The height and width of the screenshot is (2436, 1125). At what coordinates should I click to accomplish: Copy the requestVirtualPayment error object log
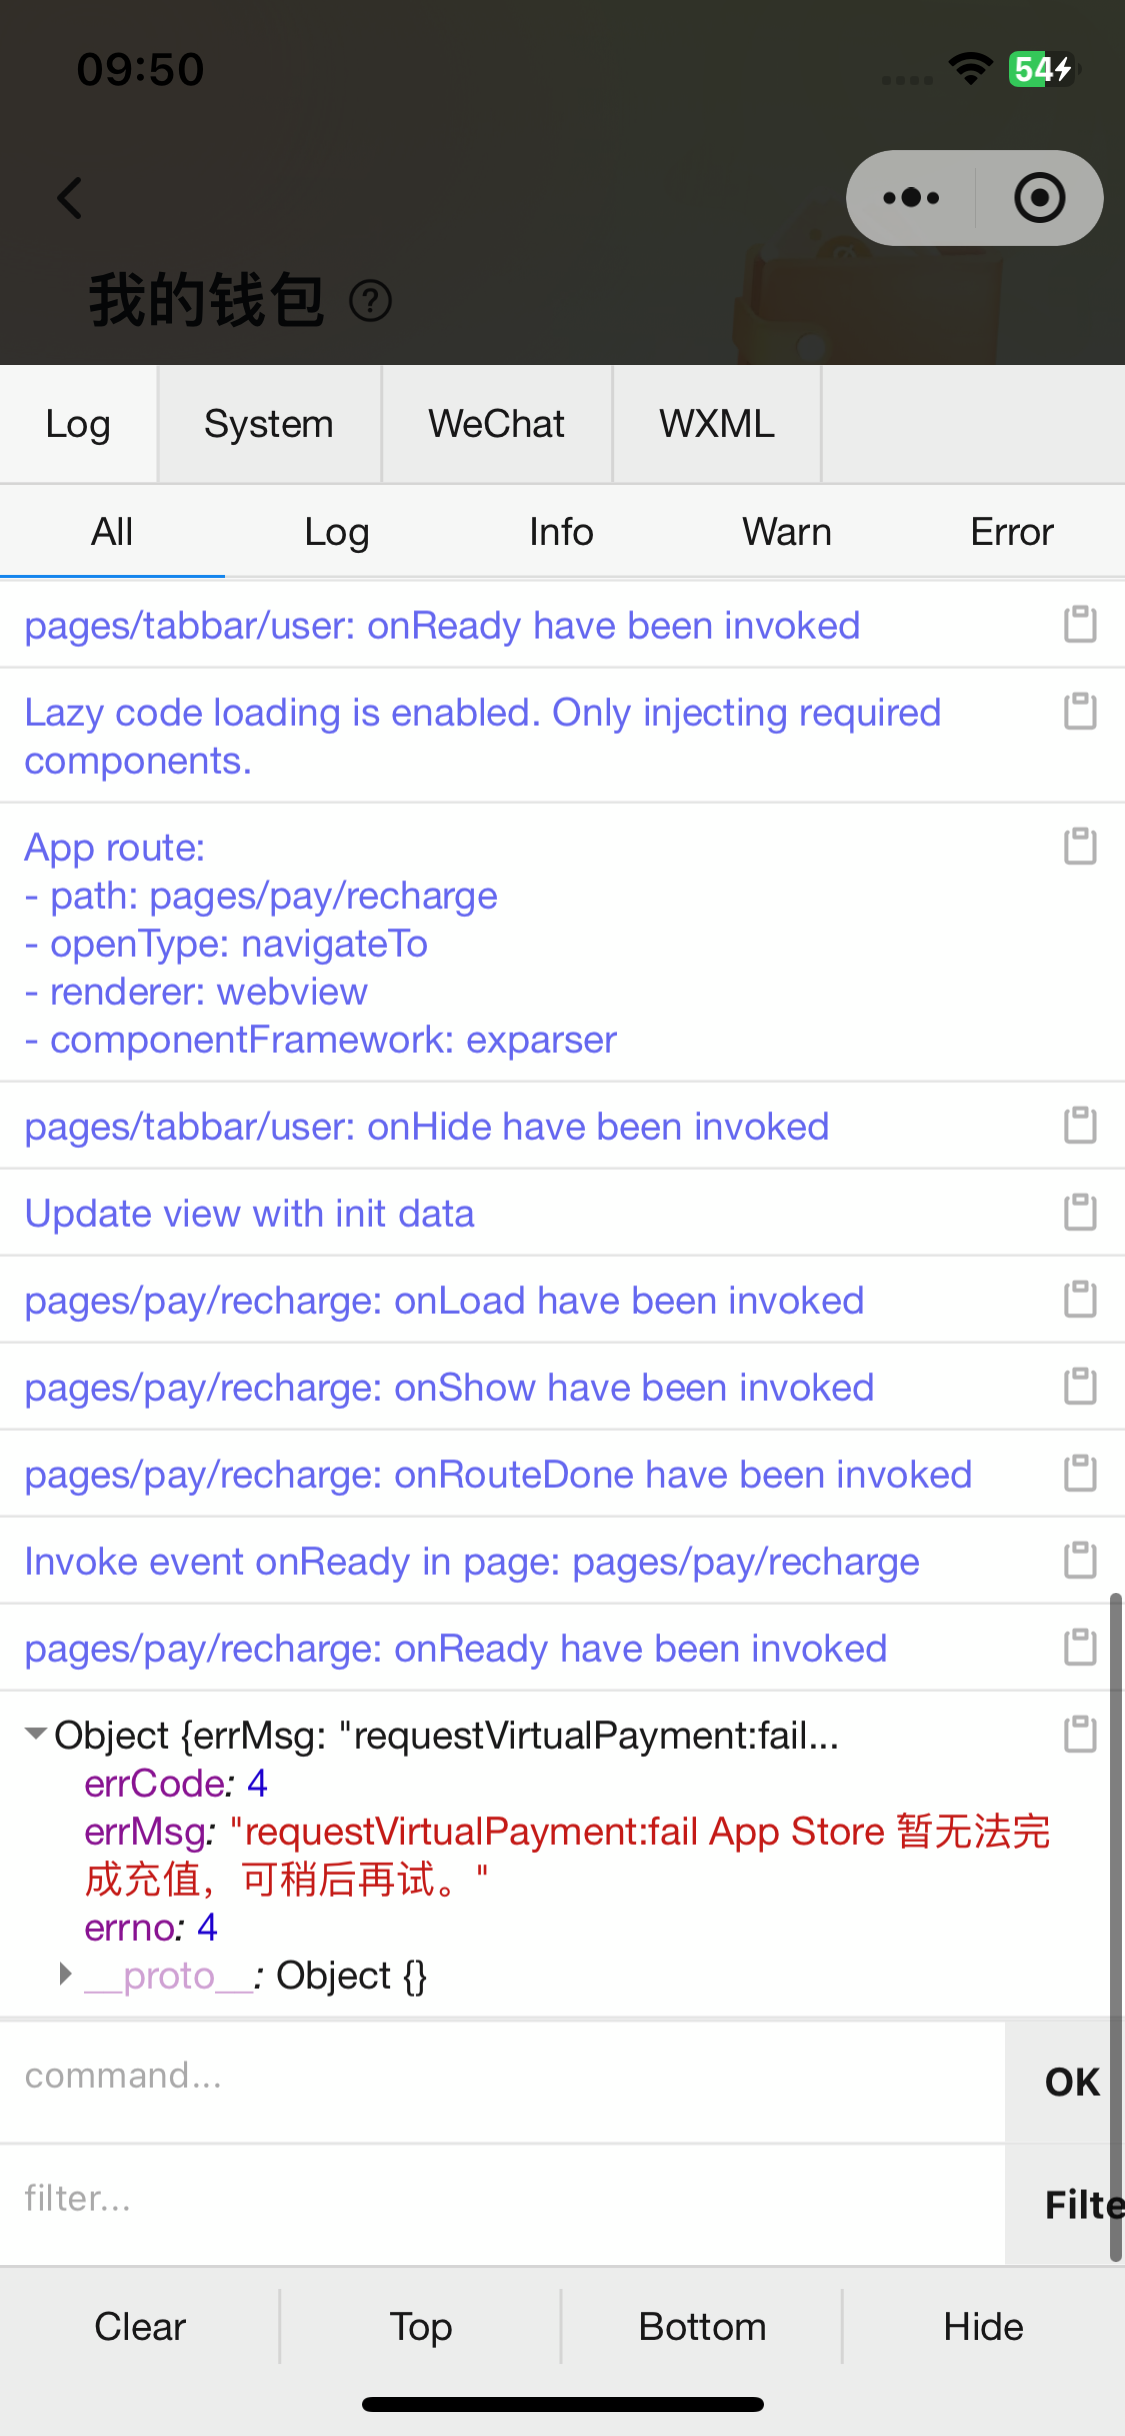point(1080,1734)
